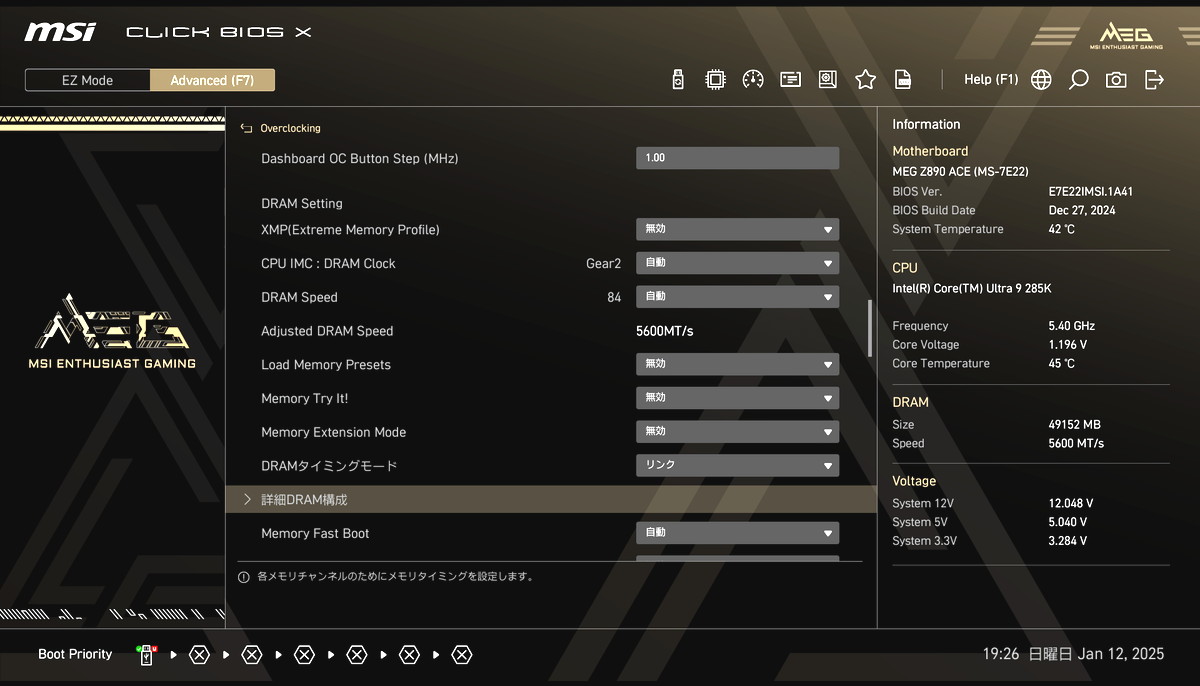Click the speedometer gauge icon
Image resolution: width=1200 pixels, height=686 pixels.
tap(753, 80)
